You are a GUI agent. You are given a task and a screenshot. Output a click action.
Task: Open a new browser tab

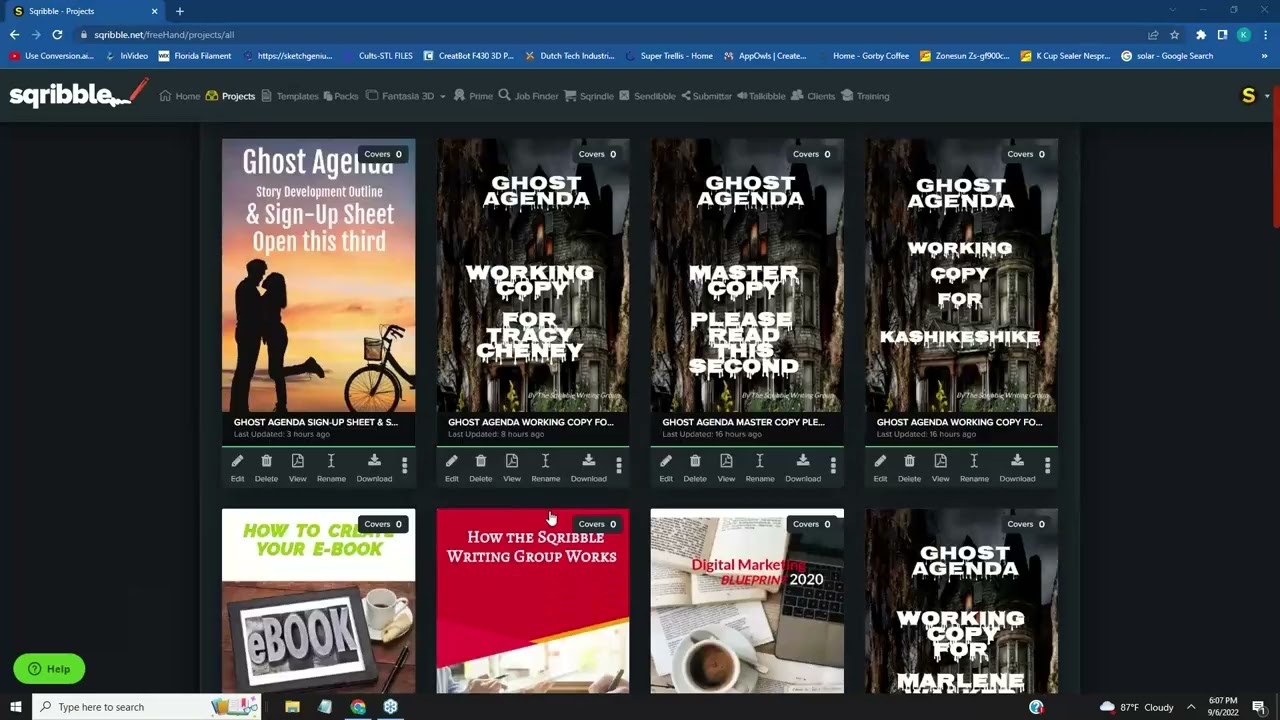[x=180, y=11]
